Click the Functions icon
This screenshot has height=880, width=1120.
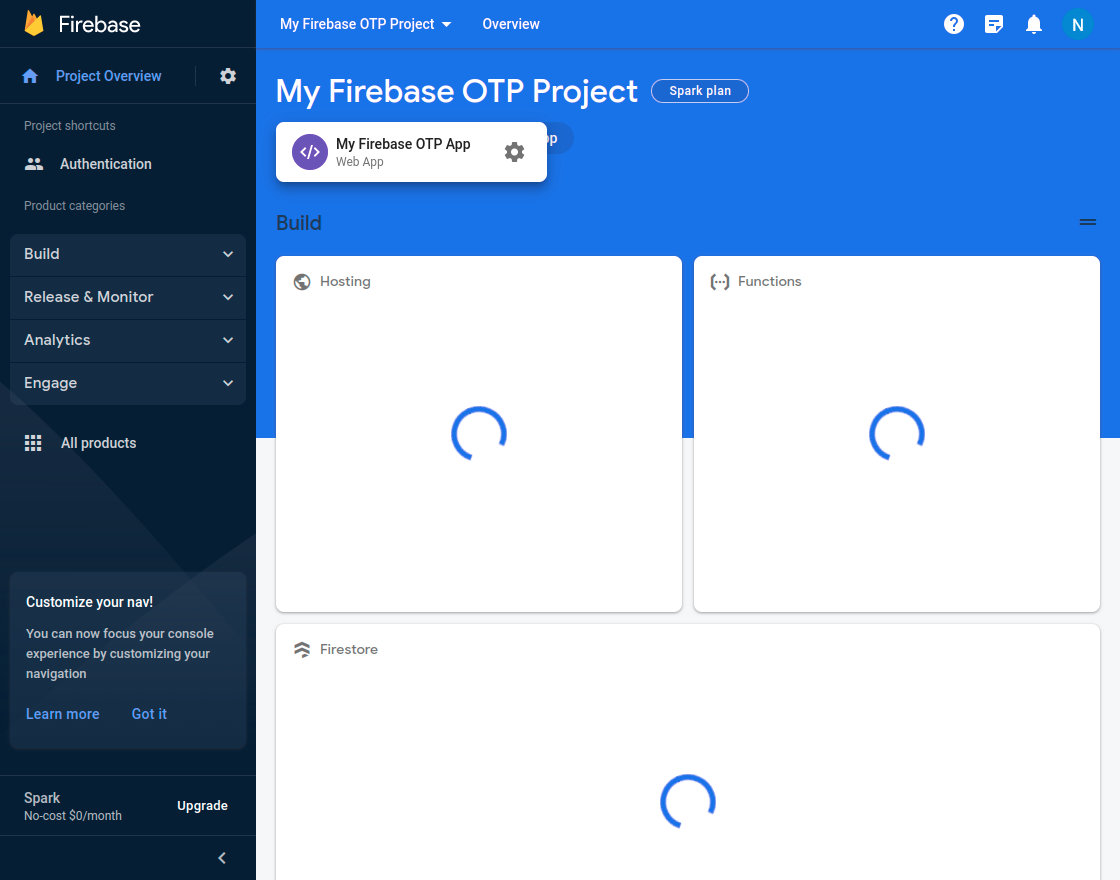[x=720, y=281]
